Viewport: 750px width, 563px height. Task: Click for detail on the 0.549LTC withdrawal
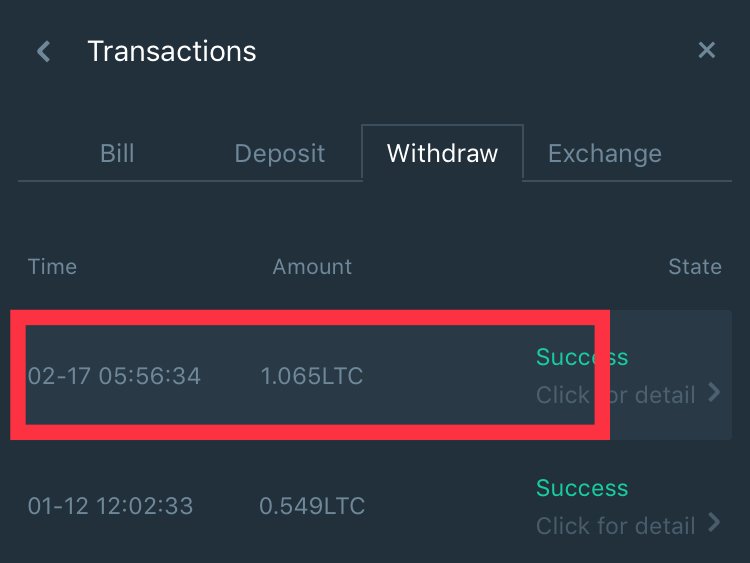point(615,525)
